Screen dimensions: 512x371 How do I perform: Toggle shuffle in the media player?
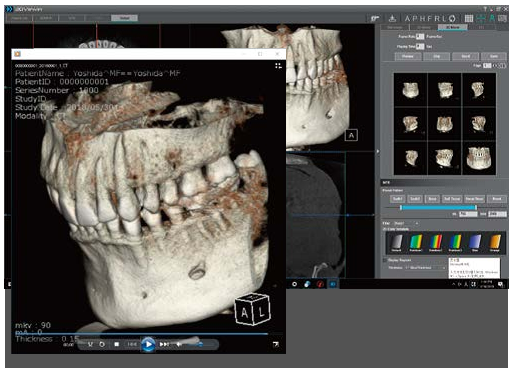point(90,344)
